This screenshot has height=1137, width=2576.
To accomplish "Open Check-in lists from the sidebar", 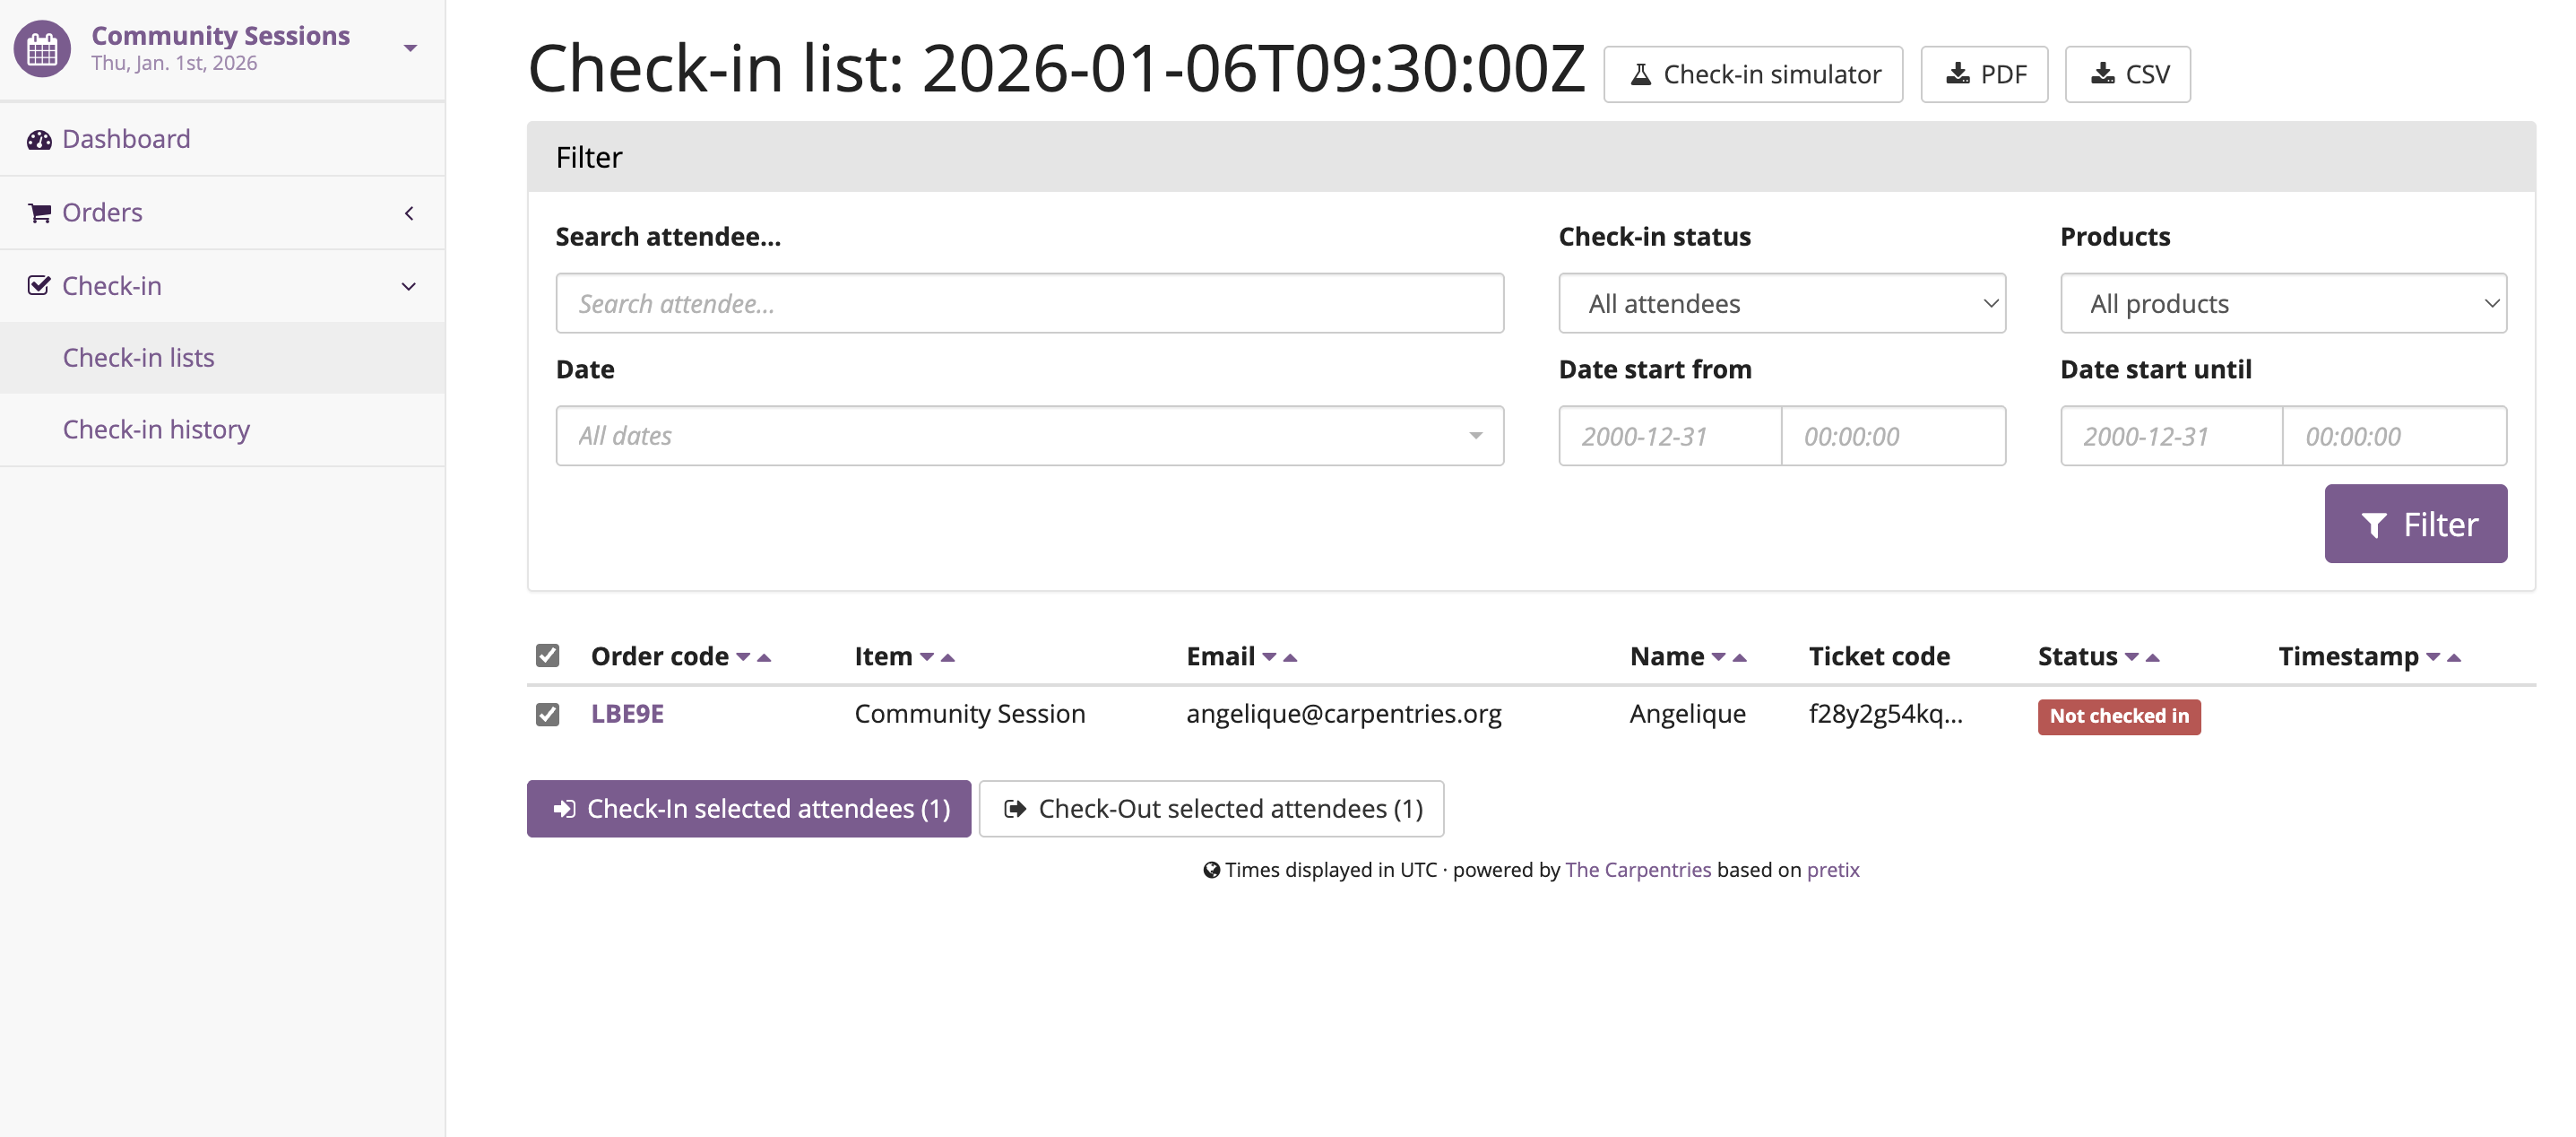I will (139, 357).
